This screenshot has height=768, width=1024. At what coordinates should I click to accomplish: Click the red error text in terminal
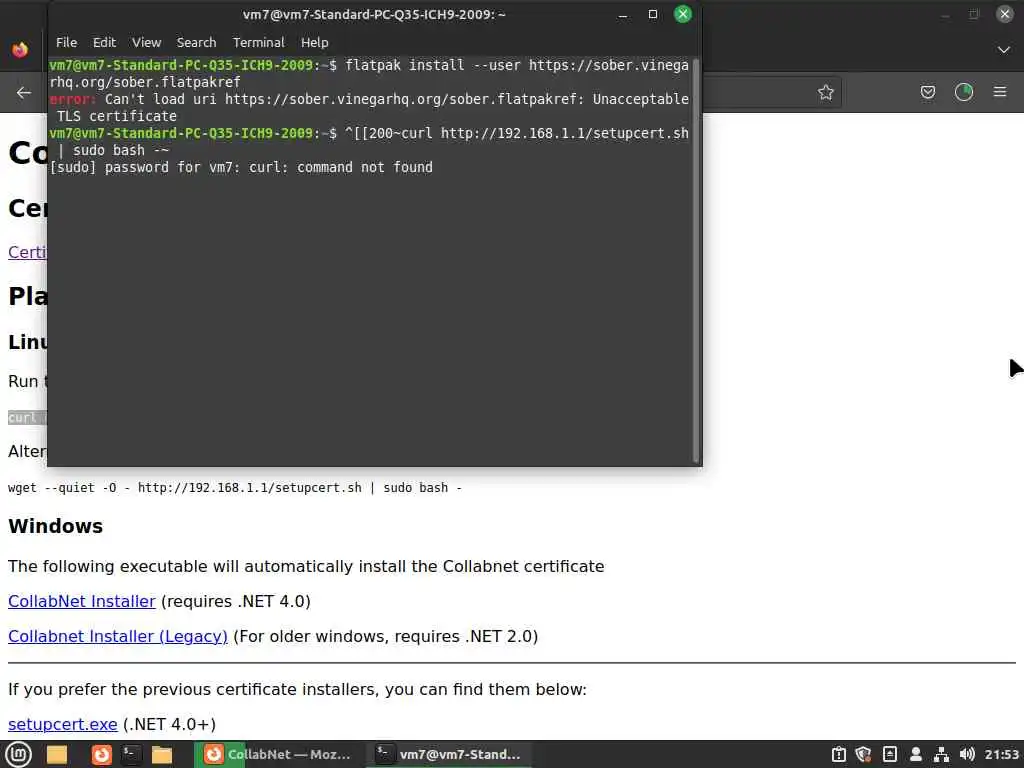click(72, 99)
